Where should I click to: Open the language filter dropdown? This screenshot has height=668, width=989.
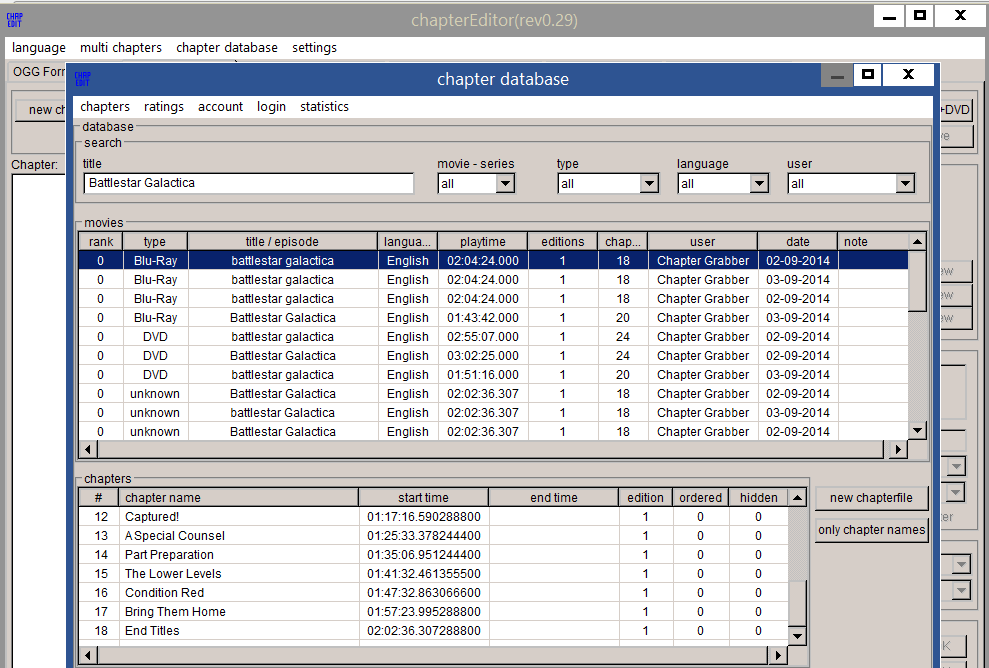(759, 184)
